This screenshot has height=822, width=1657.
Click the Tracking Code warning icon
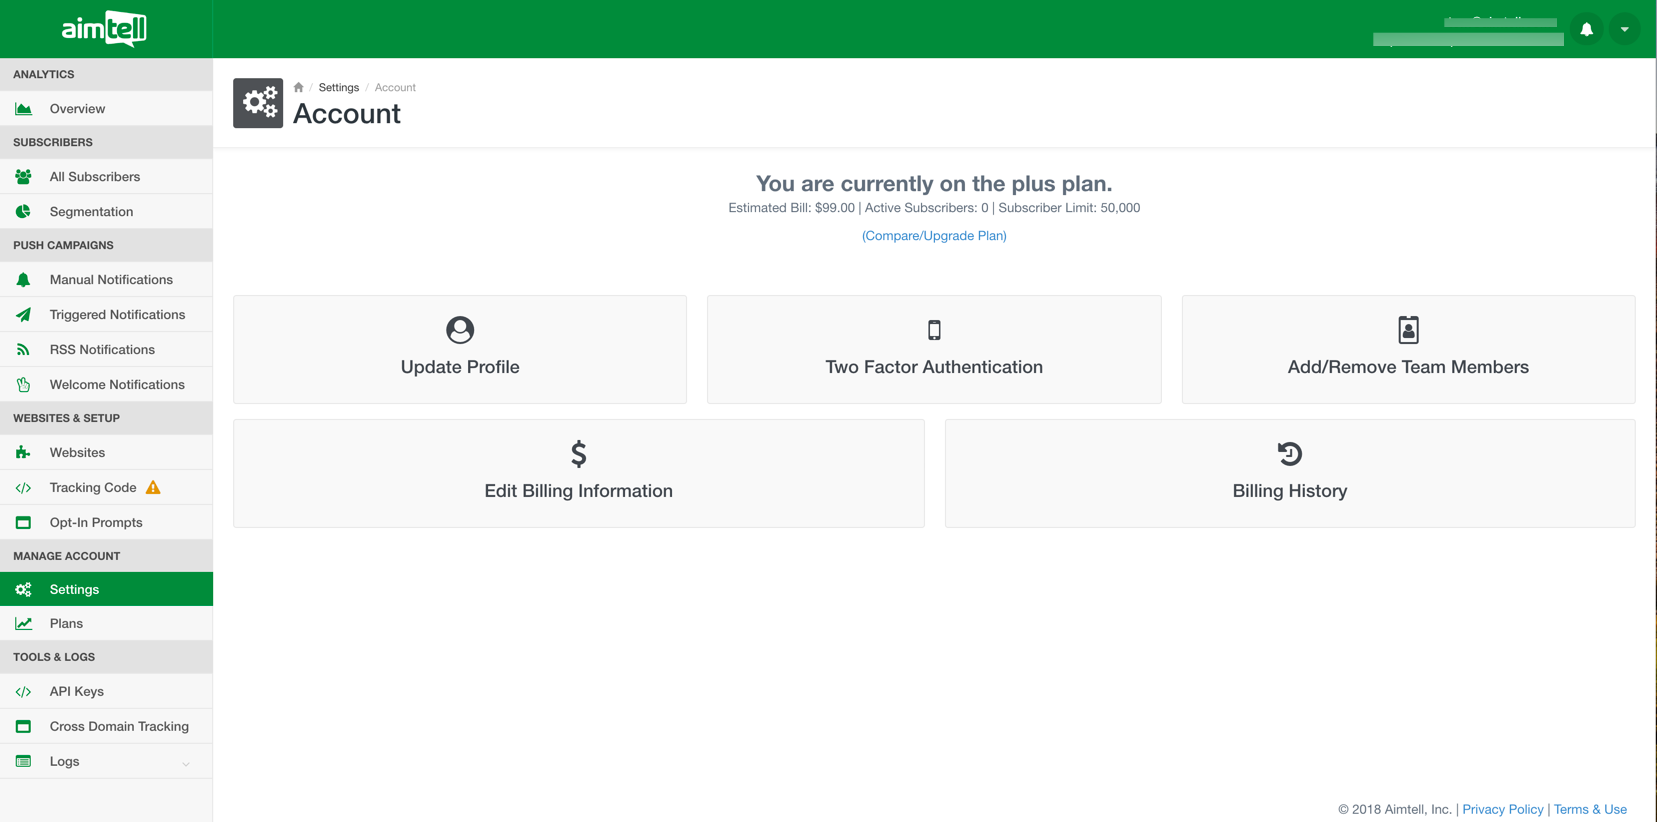point(153,488)
